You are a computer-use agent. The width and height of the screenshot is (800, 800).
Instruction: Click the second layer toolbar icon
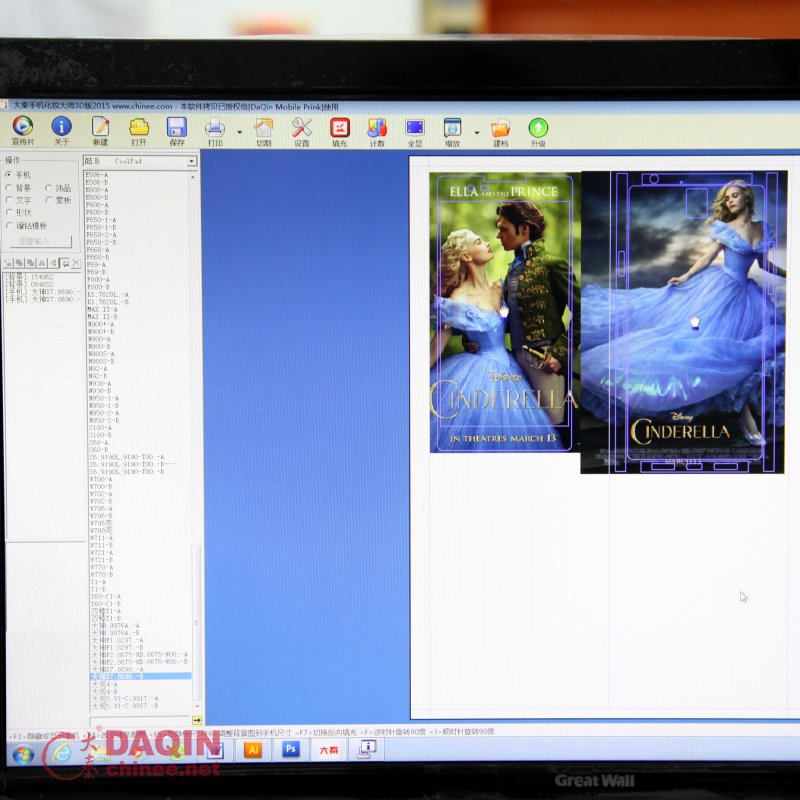tap(20, 263)
